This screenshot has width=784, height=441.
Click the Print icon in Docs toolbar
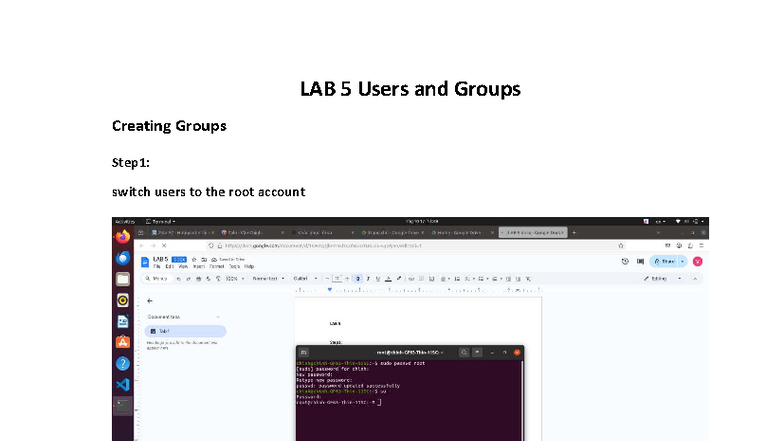[x=198, y=278]
